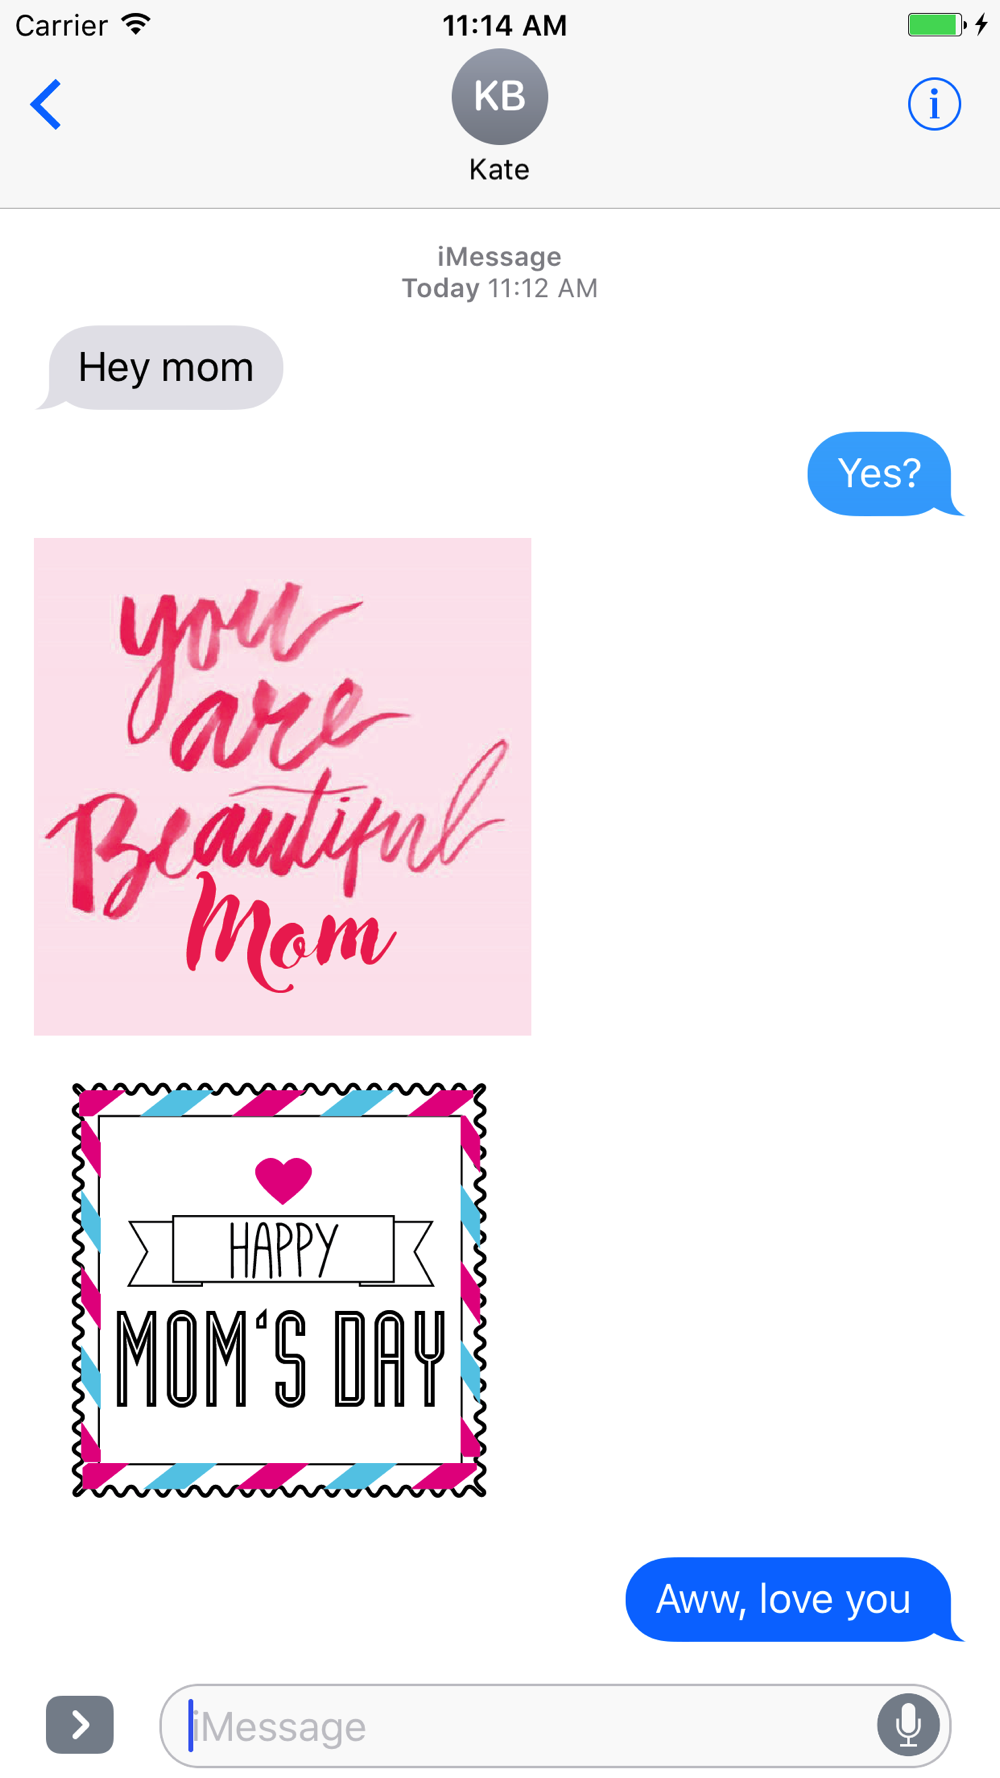The width and height of the screenshot is (1000, 1778).
Task: Open the "You are Beautiful Mom" sticker
Action: click(x=283, y=787)
